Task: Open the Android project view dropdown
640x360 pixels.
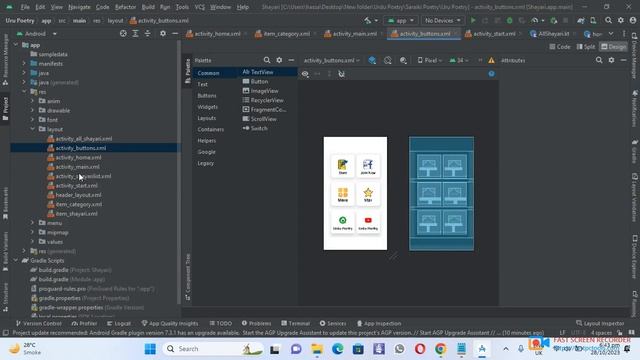Action: [36, 33]
